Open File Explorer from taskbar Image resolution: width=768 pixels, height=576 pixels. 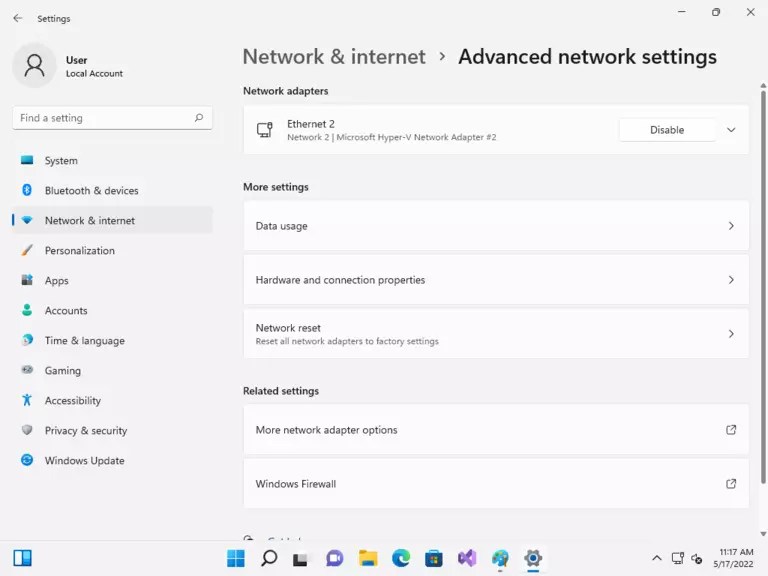point(368,558)
